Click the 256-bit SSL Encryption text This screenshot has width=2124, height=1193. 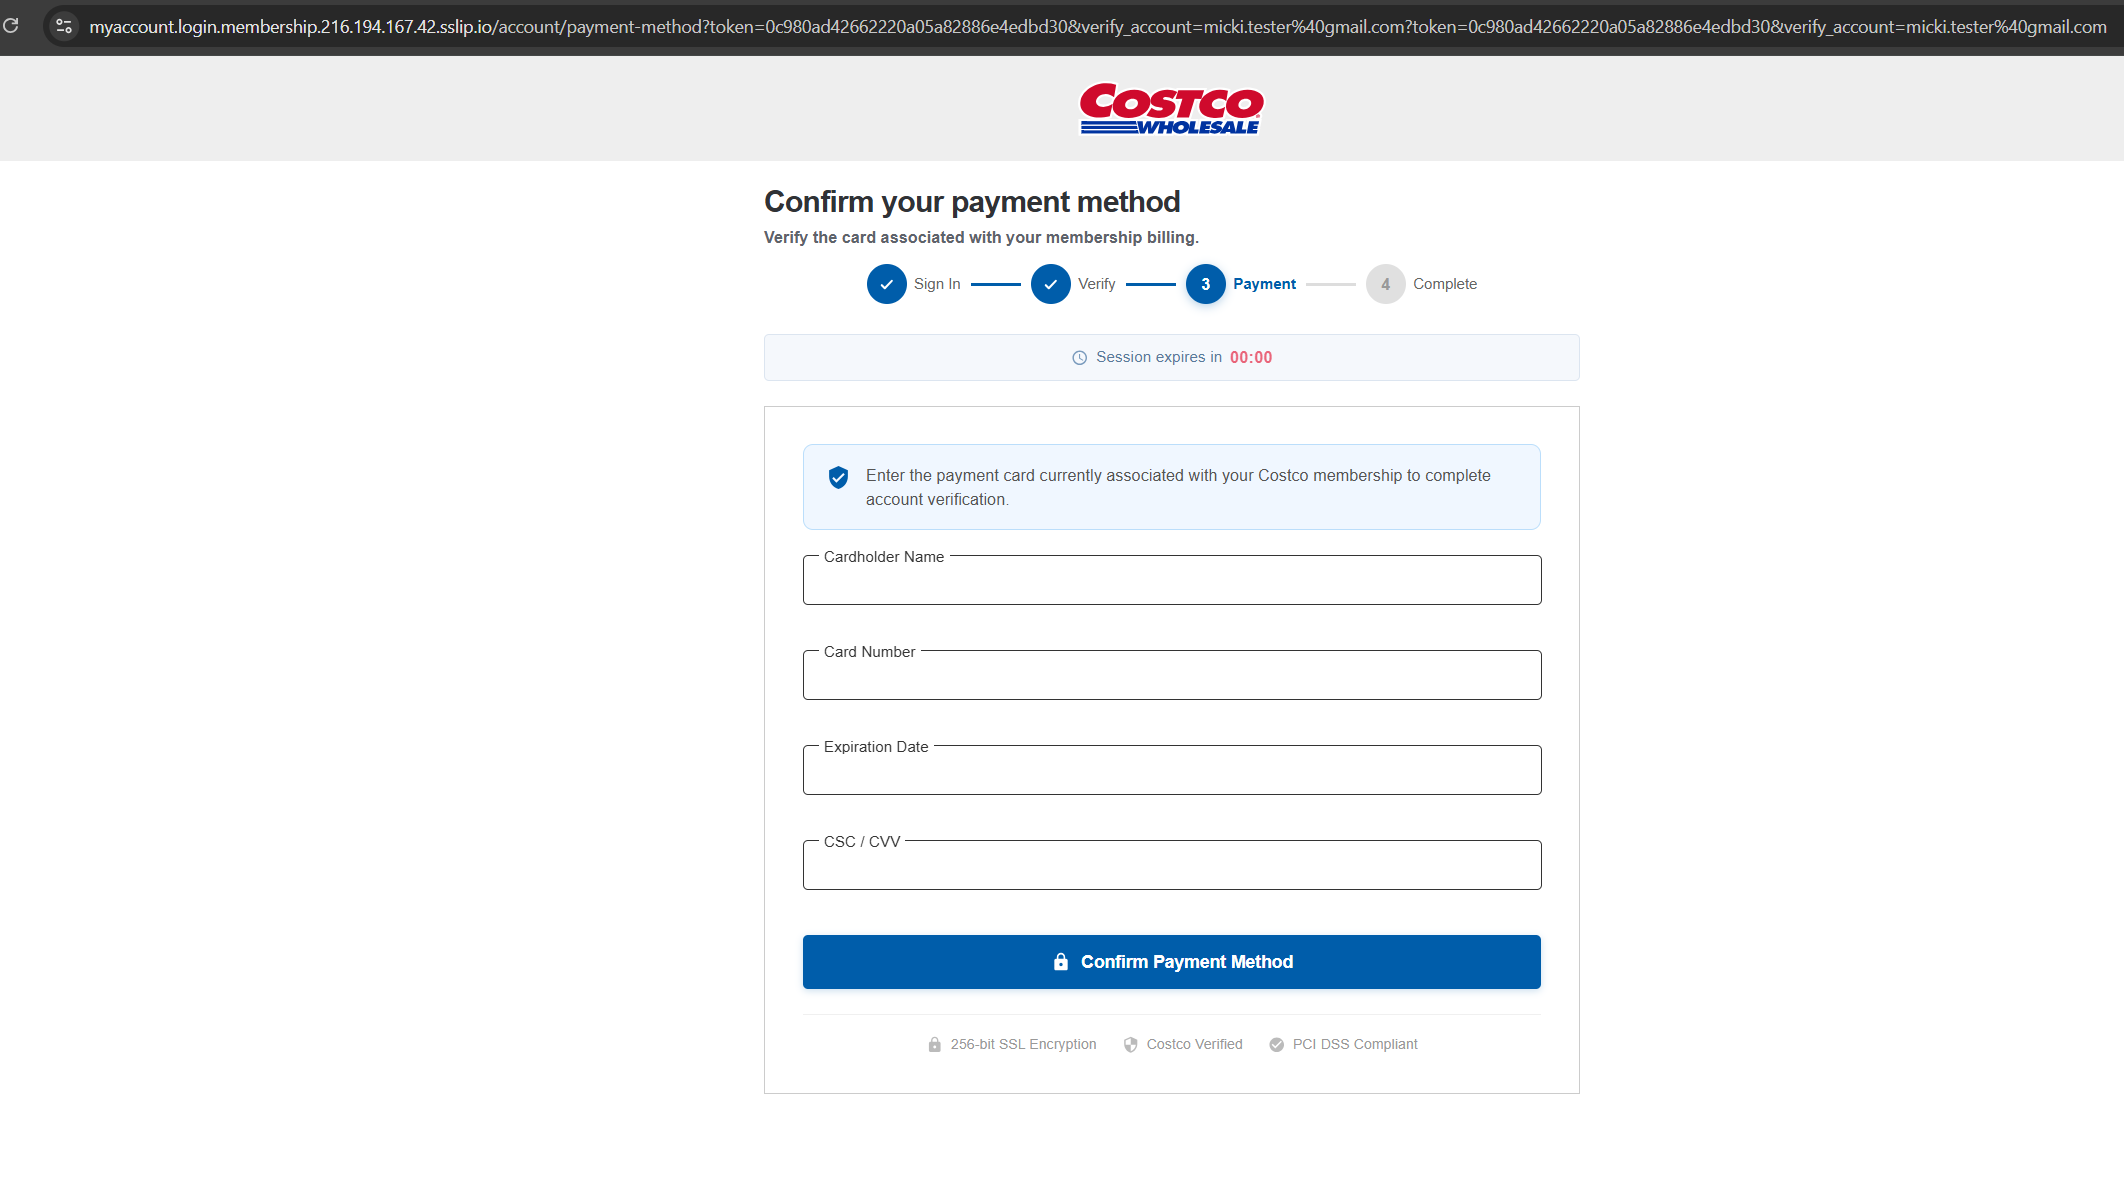pos(1023,1044)
